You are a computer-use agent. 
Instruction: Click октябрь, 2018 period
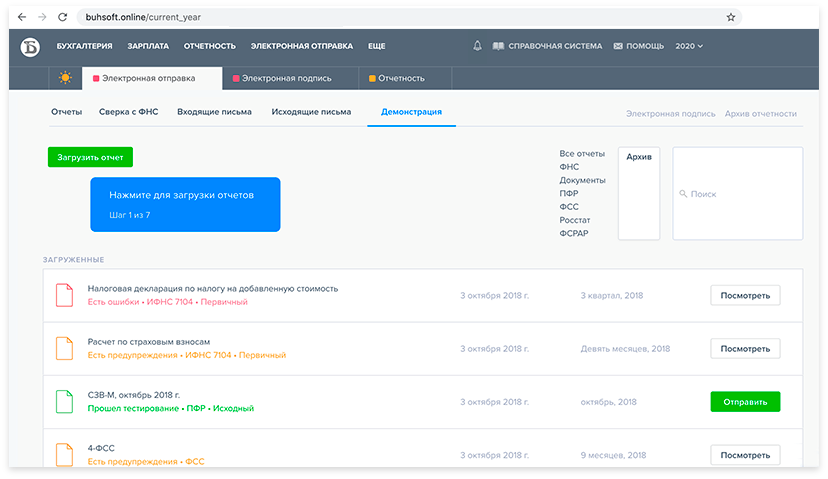[x=608, y=402]
